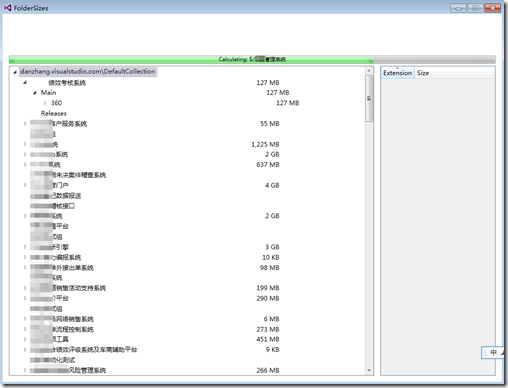Maximize the FolderSizes window

coord(475,8)
